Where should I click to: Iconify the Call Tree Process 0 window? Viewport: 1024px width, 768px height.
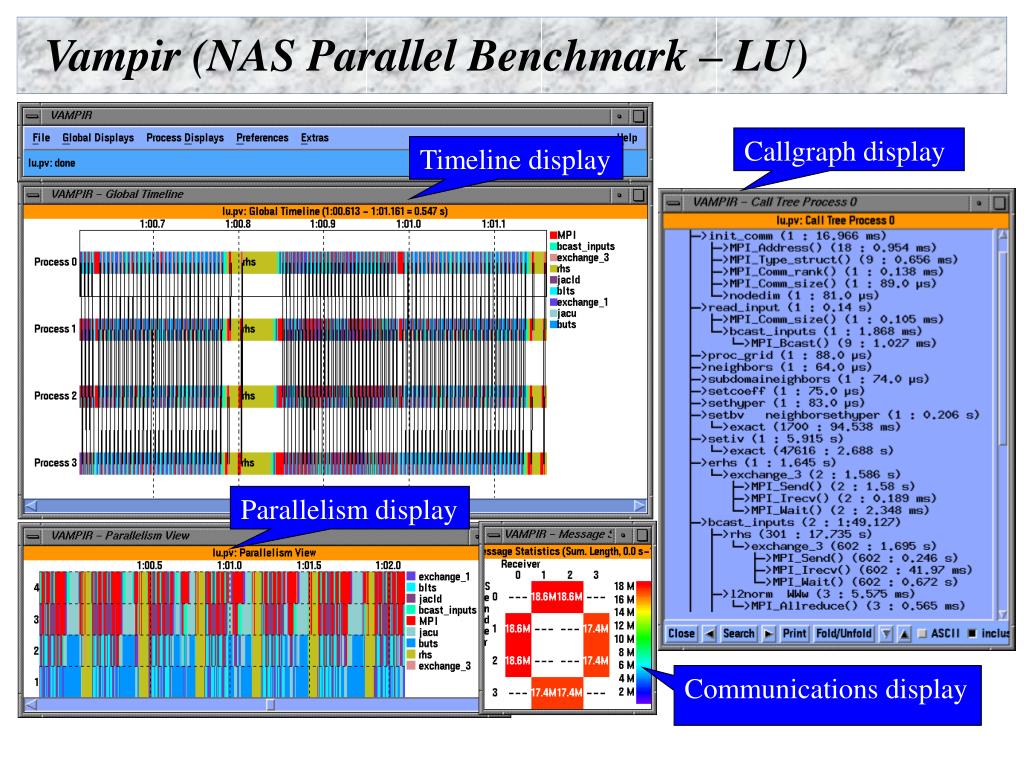pyautogui.click(x=978, y=203)
